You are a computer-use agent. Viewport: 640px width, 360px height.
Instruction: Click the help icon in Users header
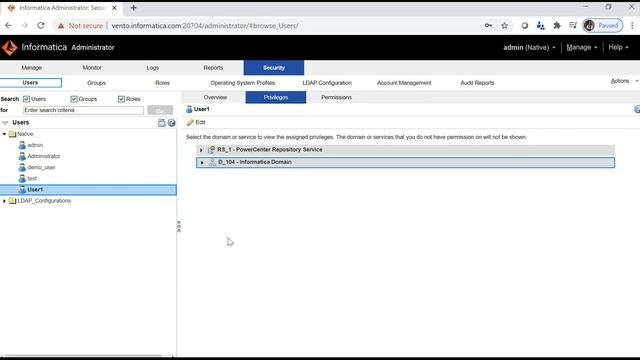point(171,122)
